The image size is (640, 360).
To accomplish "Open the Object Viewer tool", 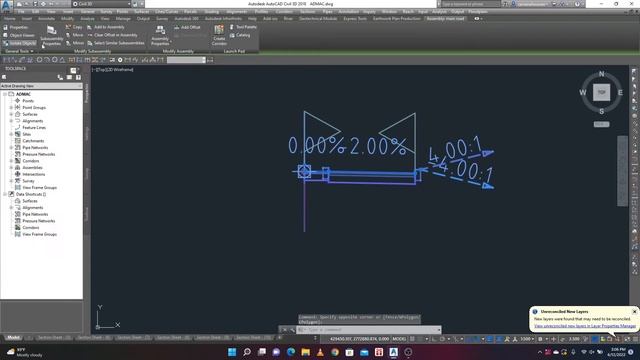I will click(19, 36).
